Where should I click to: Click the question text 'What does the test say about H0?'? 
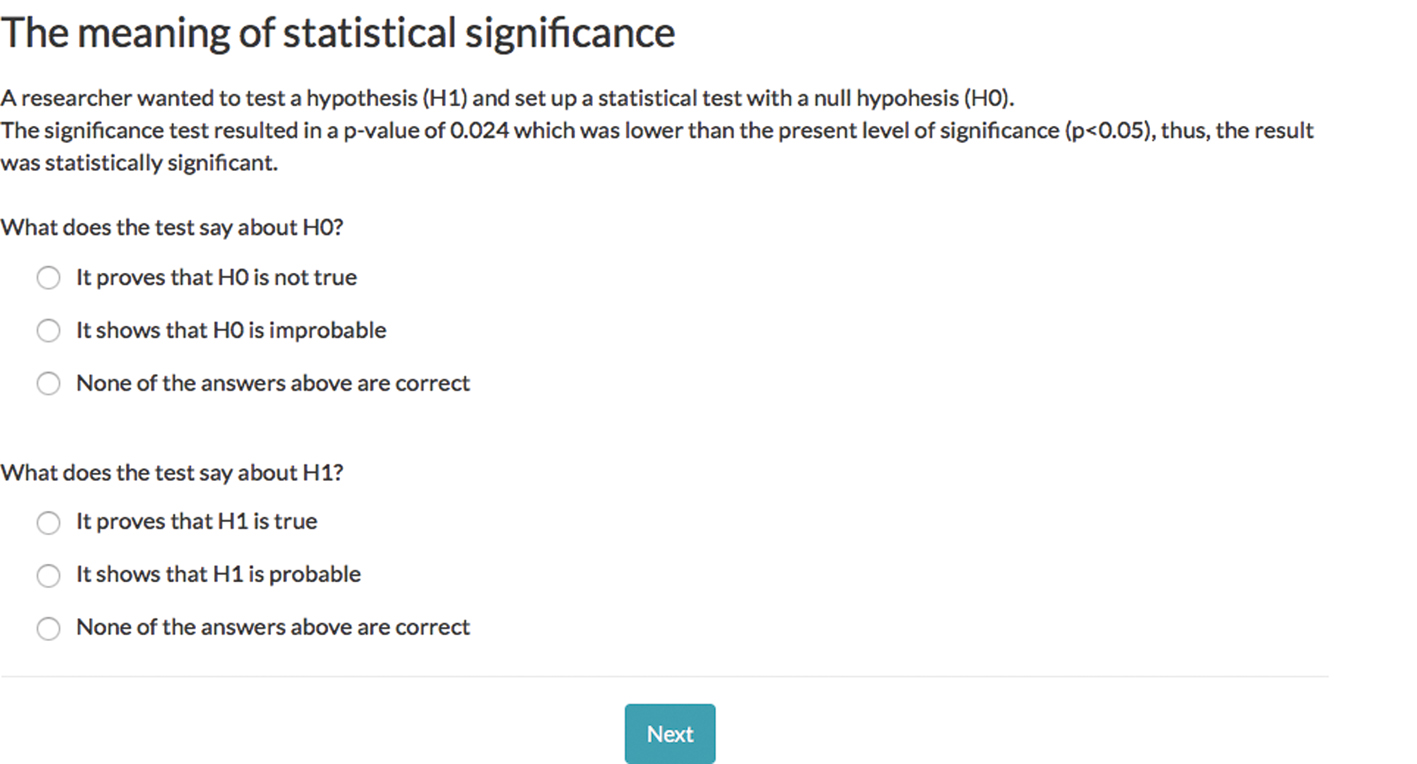pyautogui.click(x=172, y=227)
